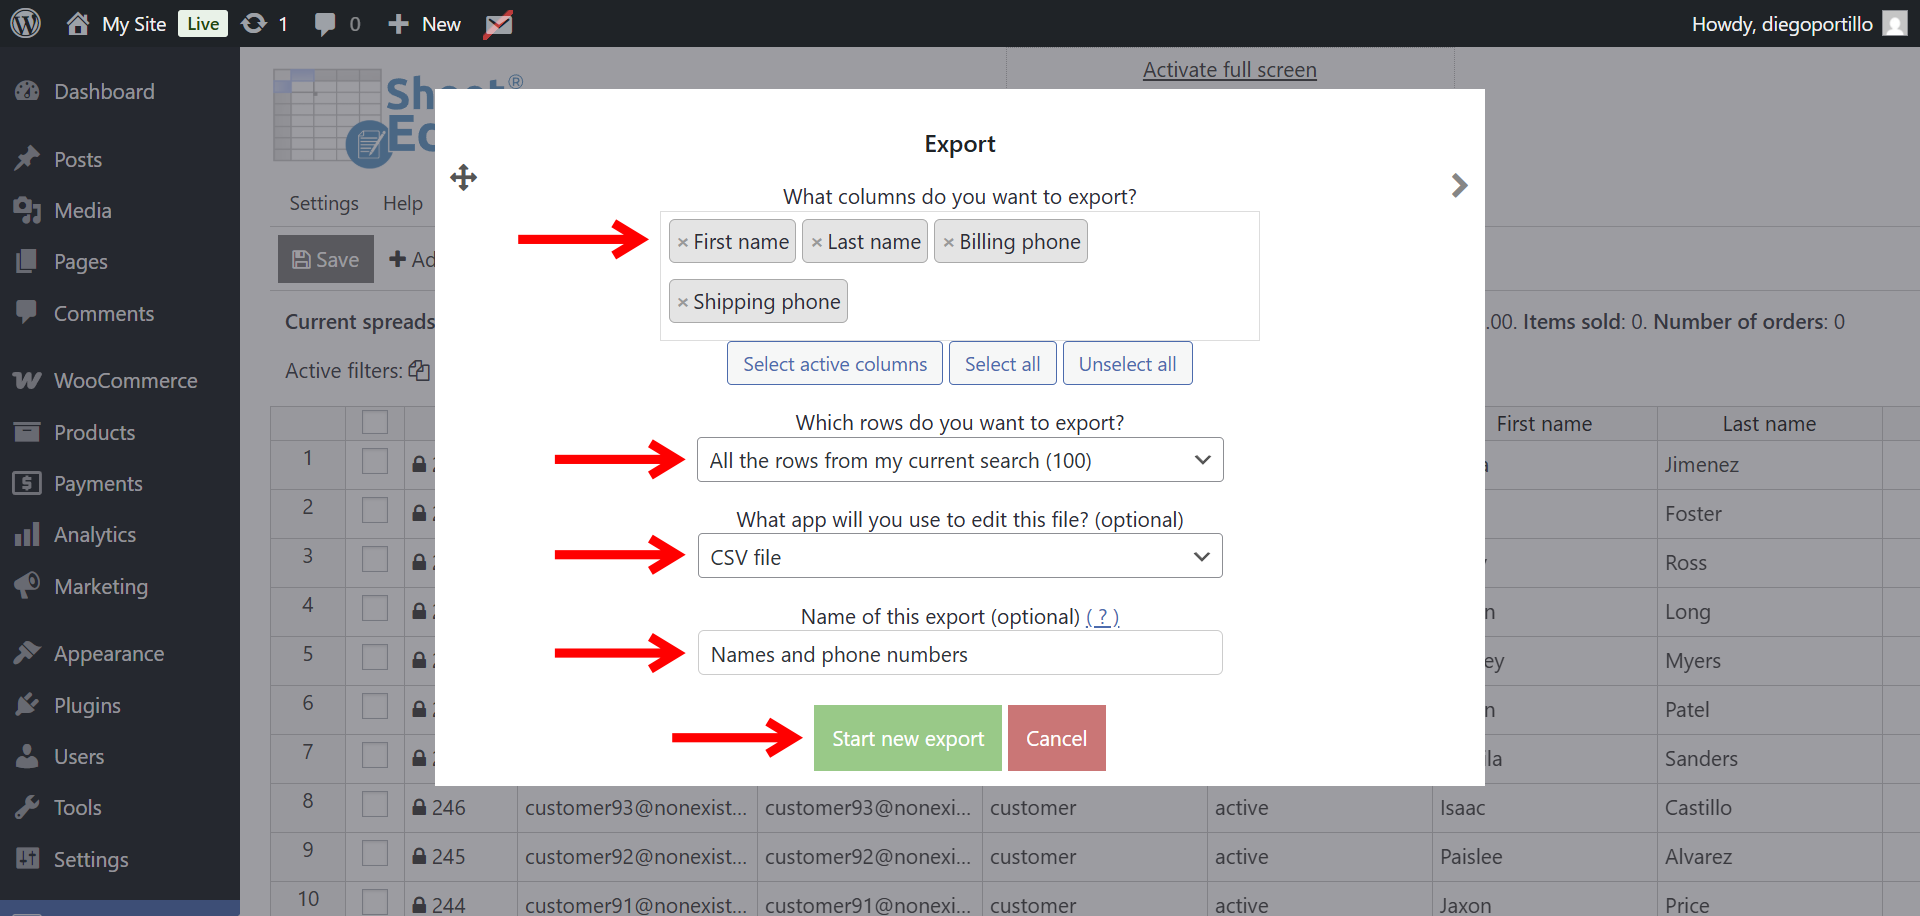Open the WordPress logo menu
The height and width of the screenshot is (916, 1920).
(x=25, y=23)
